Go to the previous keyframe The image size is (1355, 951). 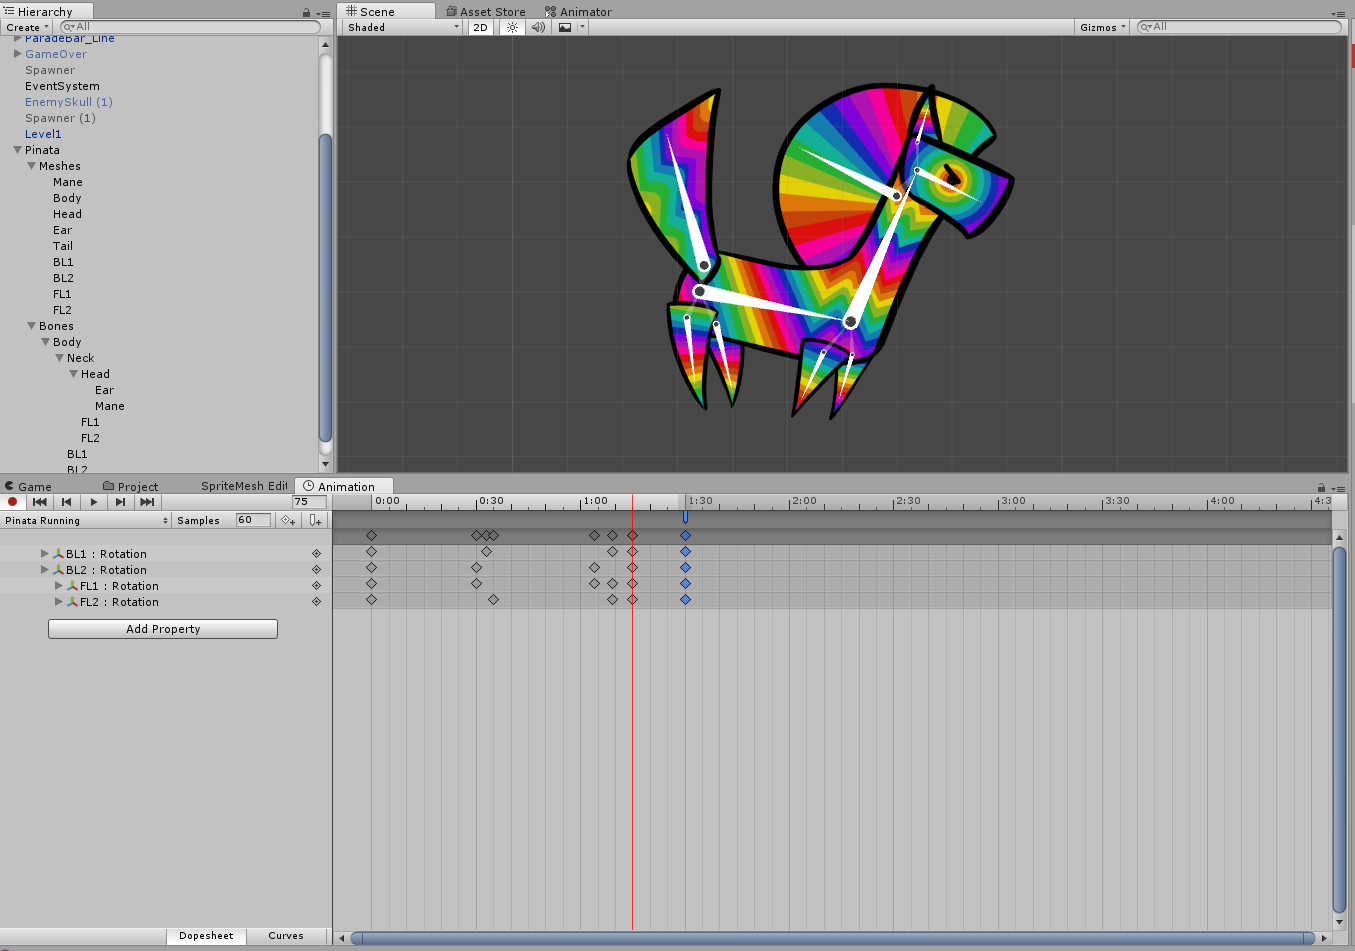[x=66, y=502]
